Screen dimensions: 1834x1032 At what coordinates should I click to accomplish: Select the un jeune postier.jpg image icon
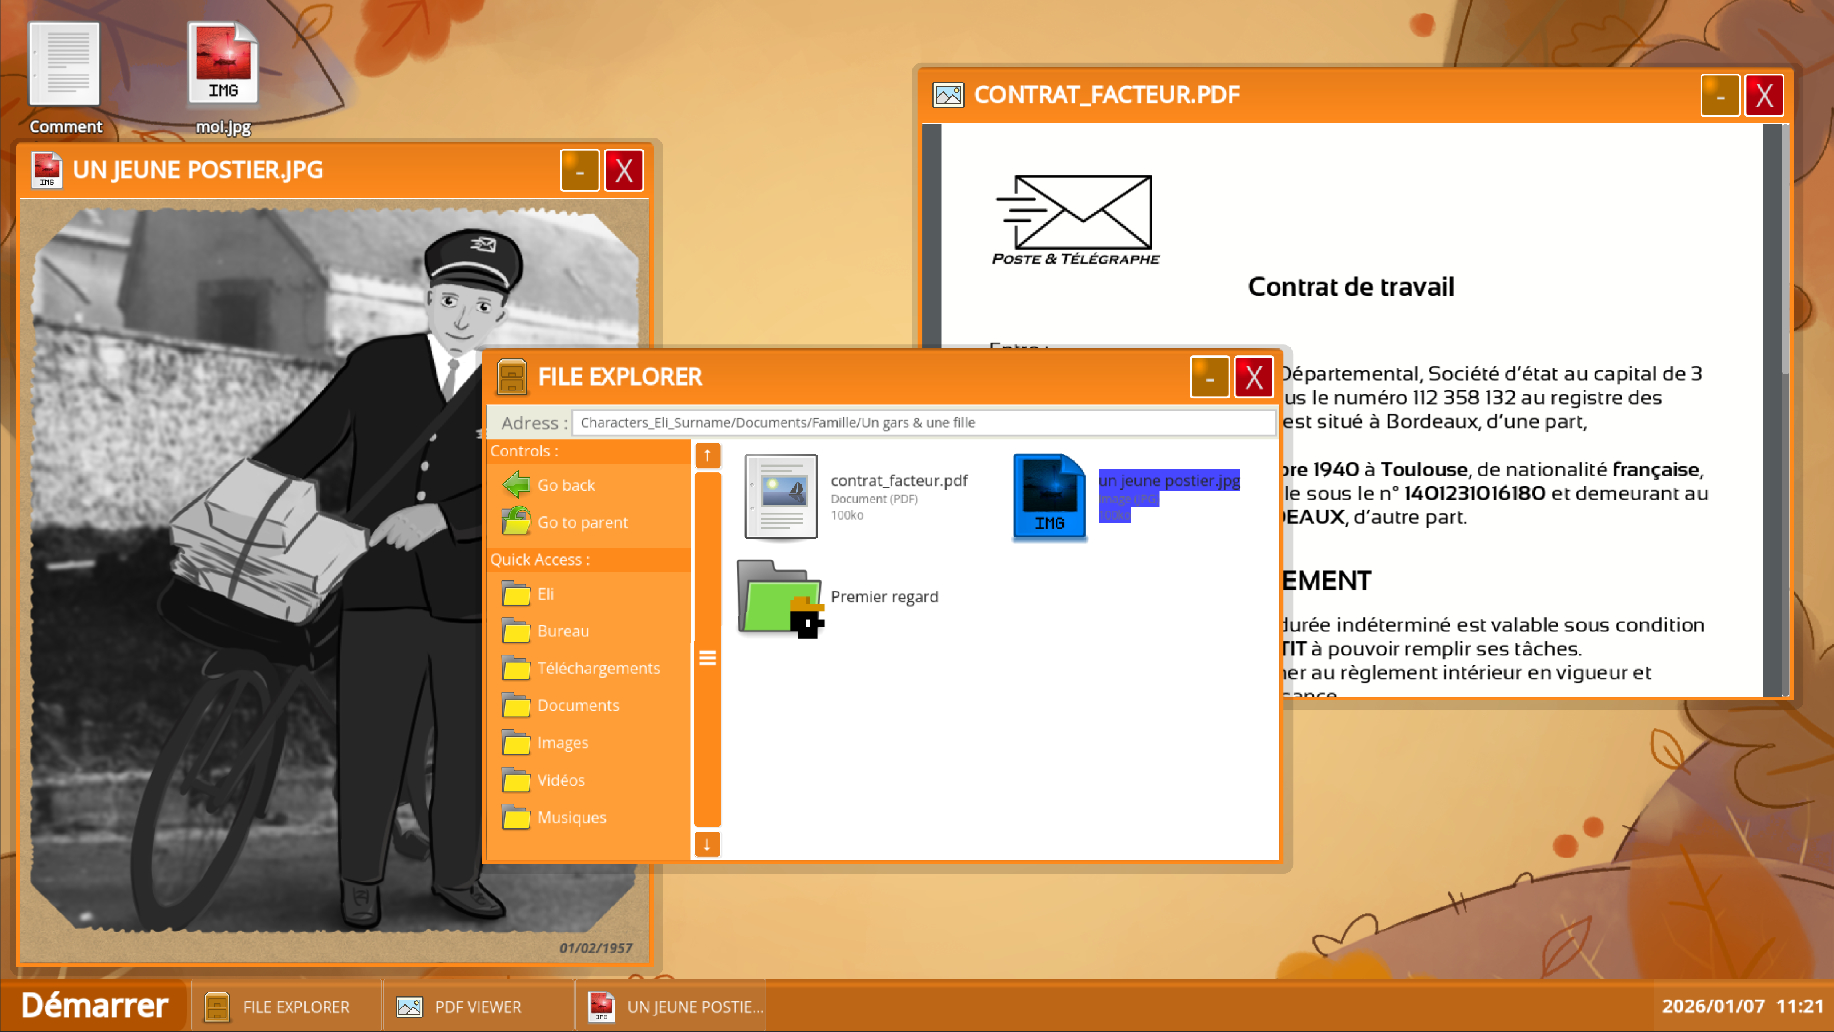pos(1049,497)
